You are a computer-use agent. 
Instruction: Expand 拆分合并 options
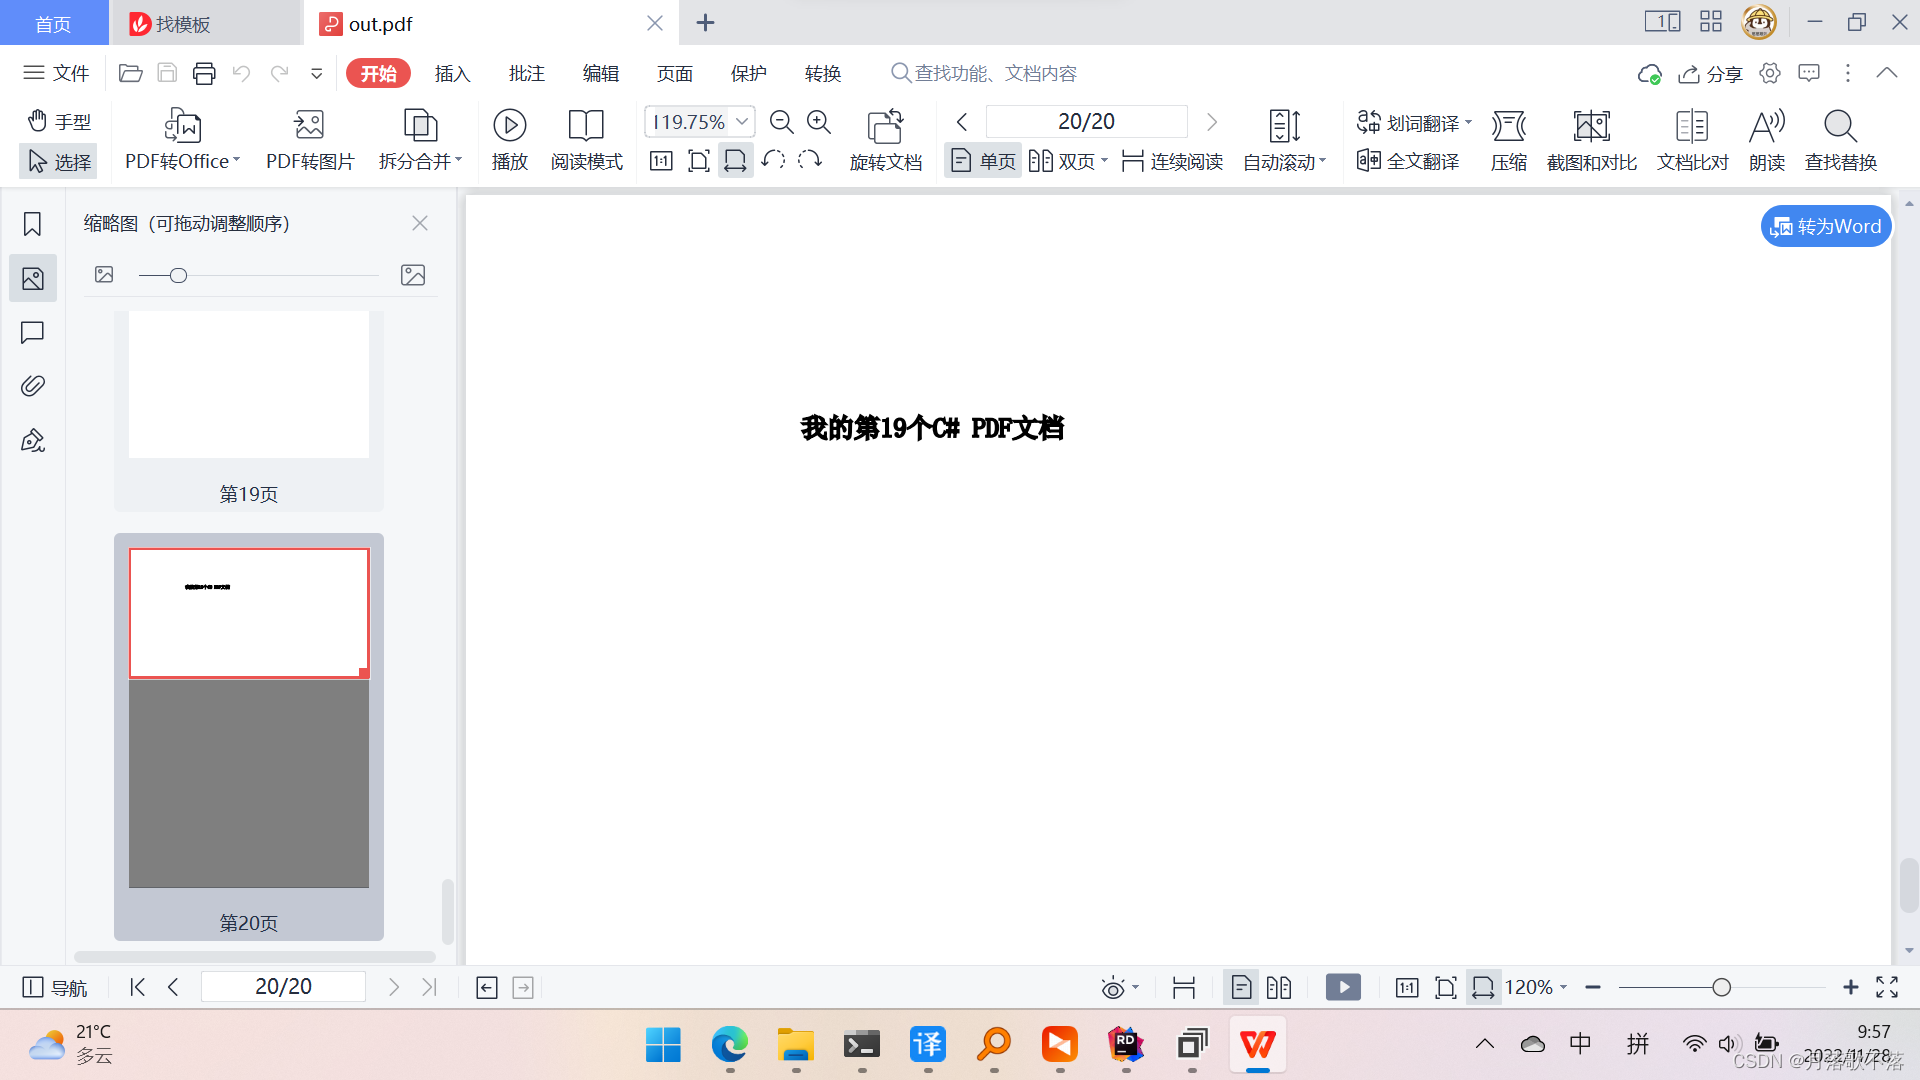point(420,140)
